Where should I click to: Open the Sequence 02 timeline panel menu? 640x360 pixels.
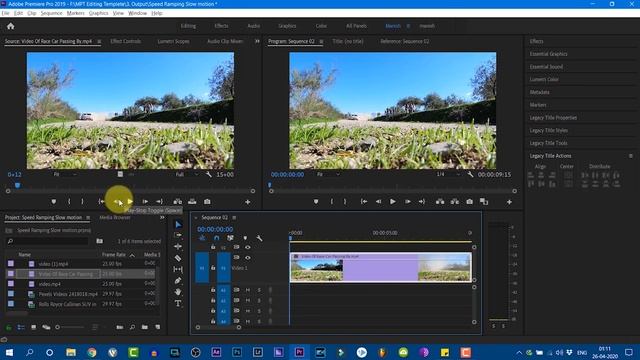(234, 218)
